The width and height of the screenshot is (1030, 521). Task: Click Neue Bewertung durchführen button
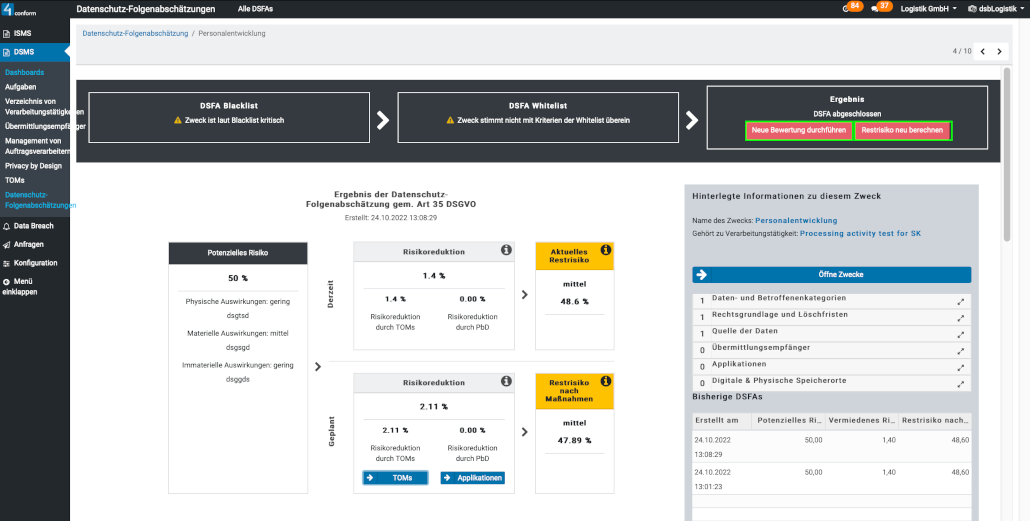pos(799,131)
